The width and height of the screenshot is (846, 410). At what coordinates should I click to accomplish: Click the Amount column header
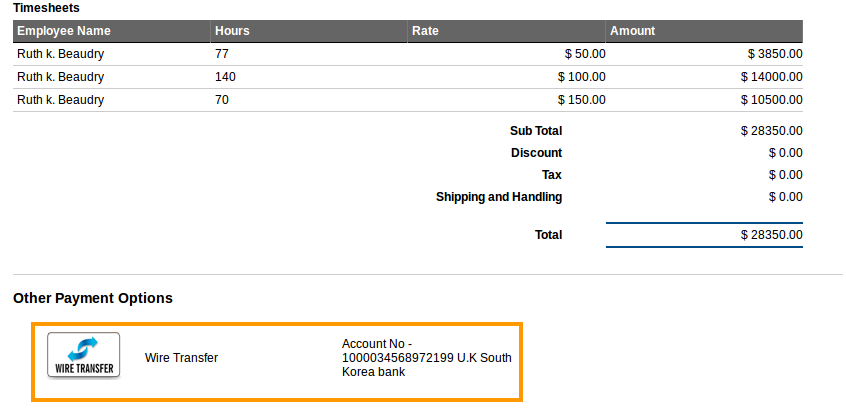[632, 31]
